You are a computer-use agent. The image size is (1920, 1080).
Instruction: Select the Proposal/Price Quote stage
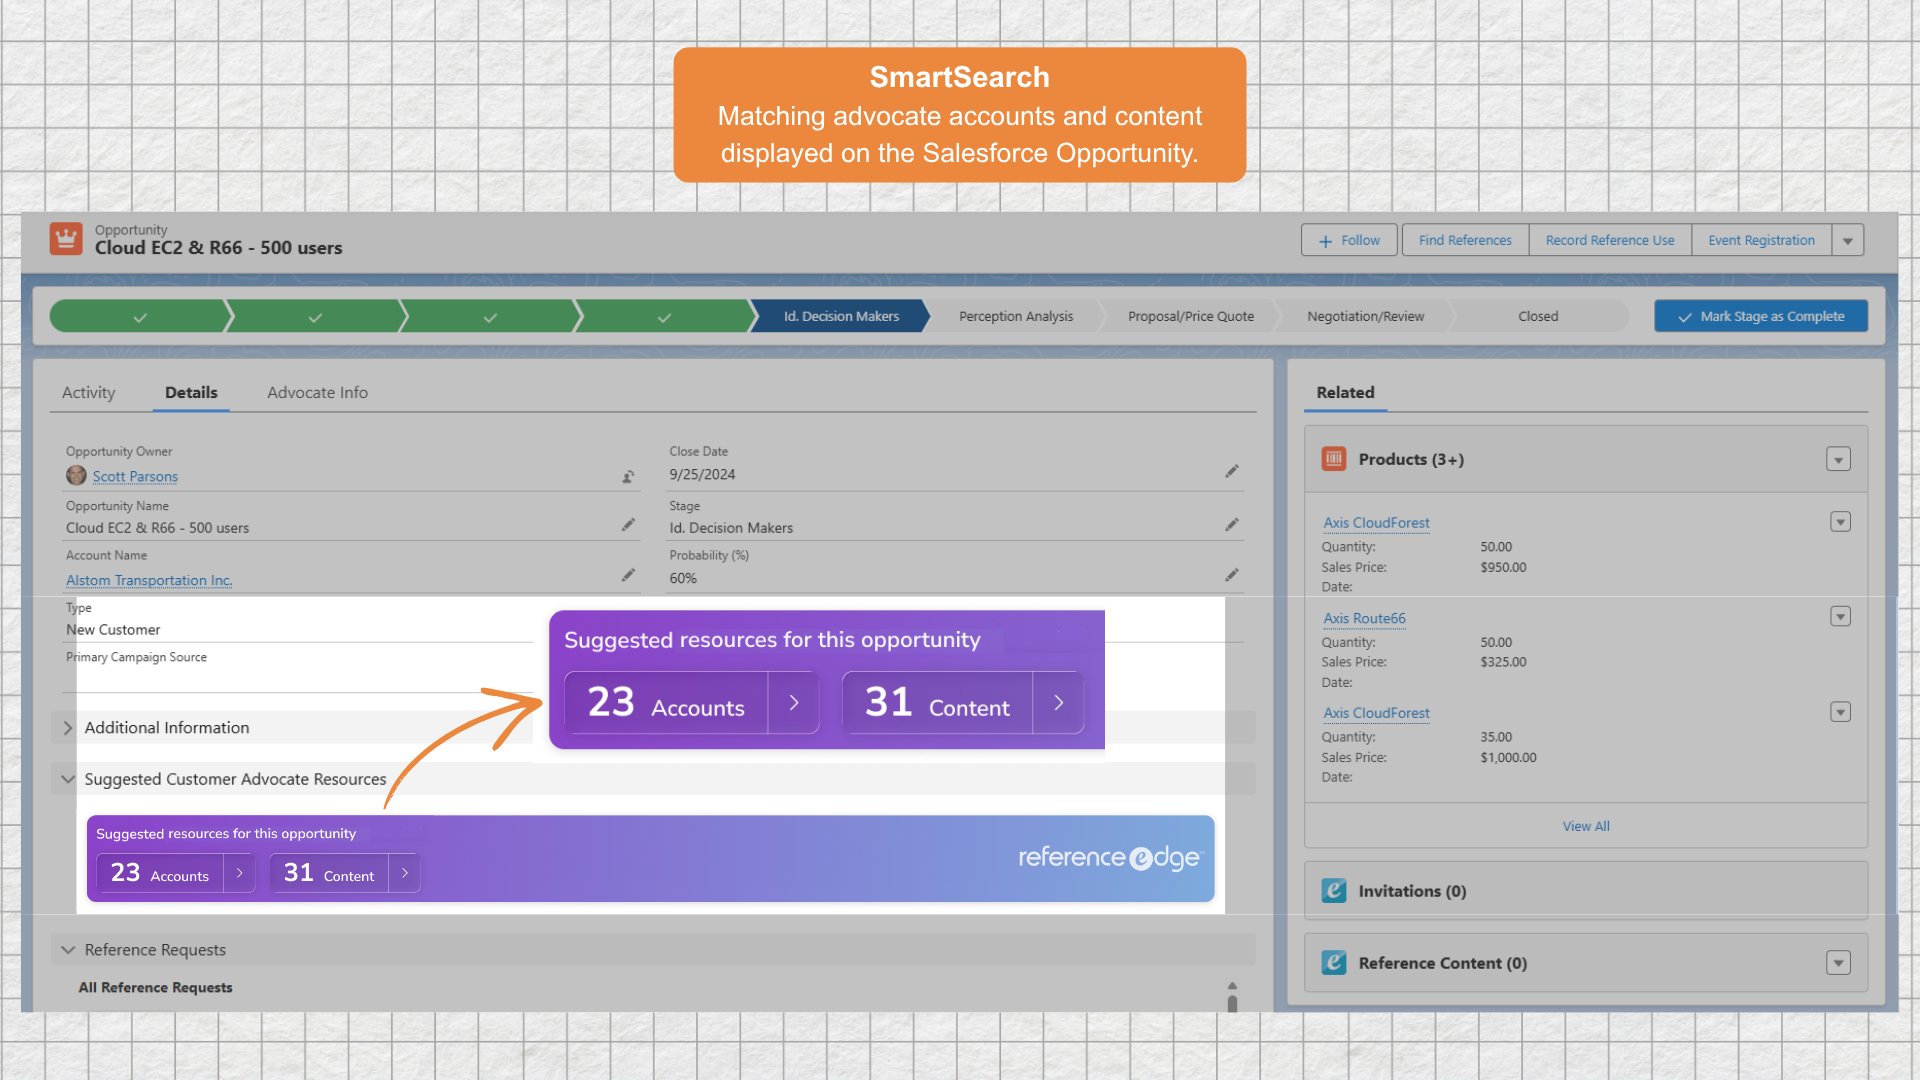click(x=1191, y=317)
